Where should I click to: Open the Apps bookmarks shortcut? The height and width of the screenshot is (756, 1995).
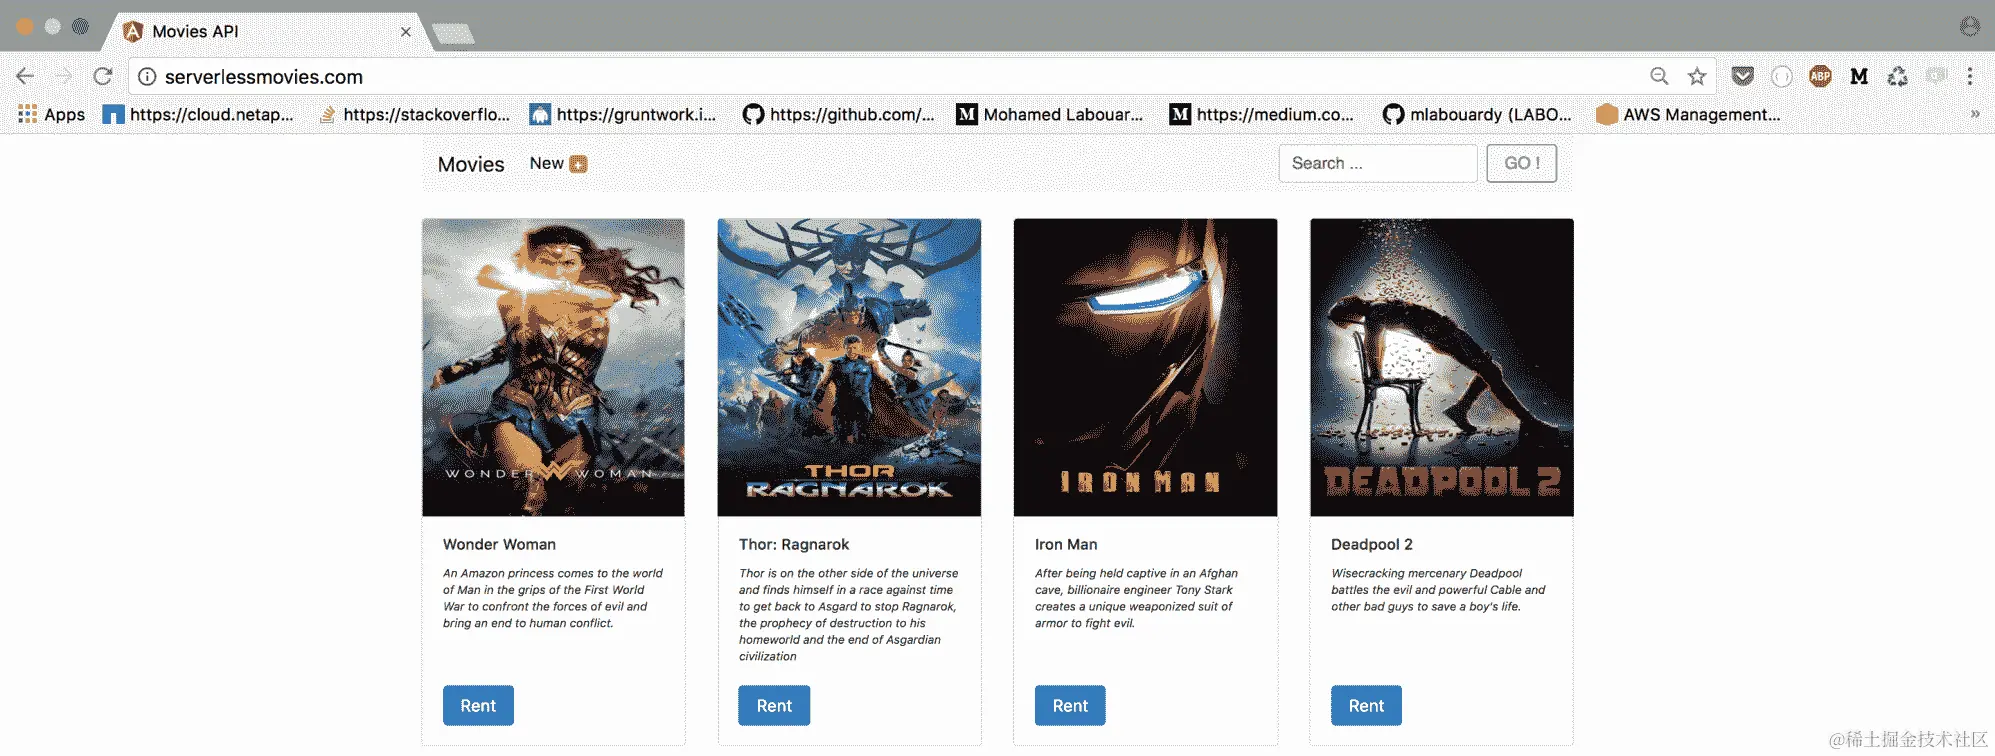tap(52, 114)
